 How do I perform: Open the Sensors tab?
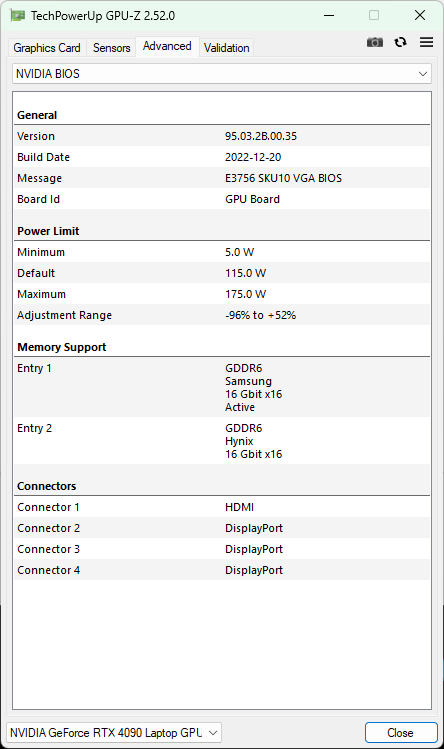[111, 48]
